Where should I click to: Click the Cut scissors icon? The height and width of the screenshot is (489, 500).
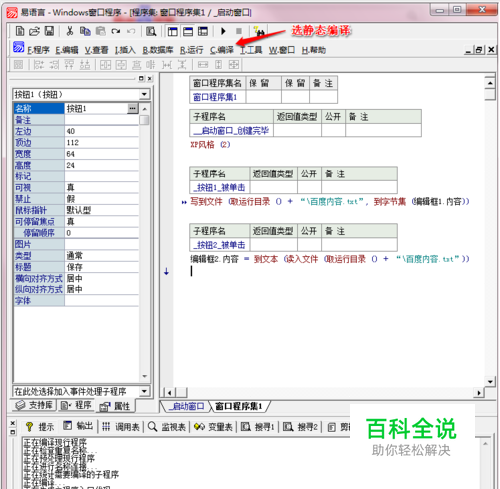[70, 31]
